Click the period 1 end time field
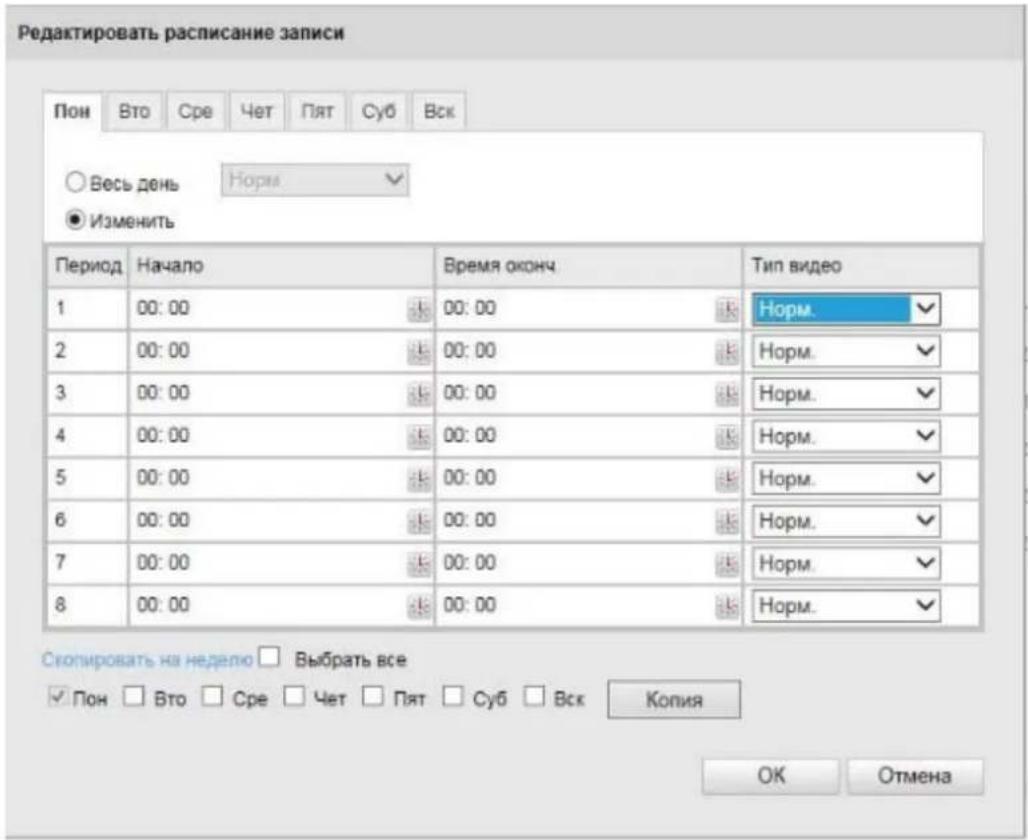1028x840 pixels. pos(589,310)
